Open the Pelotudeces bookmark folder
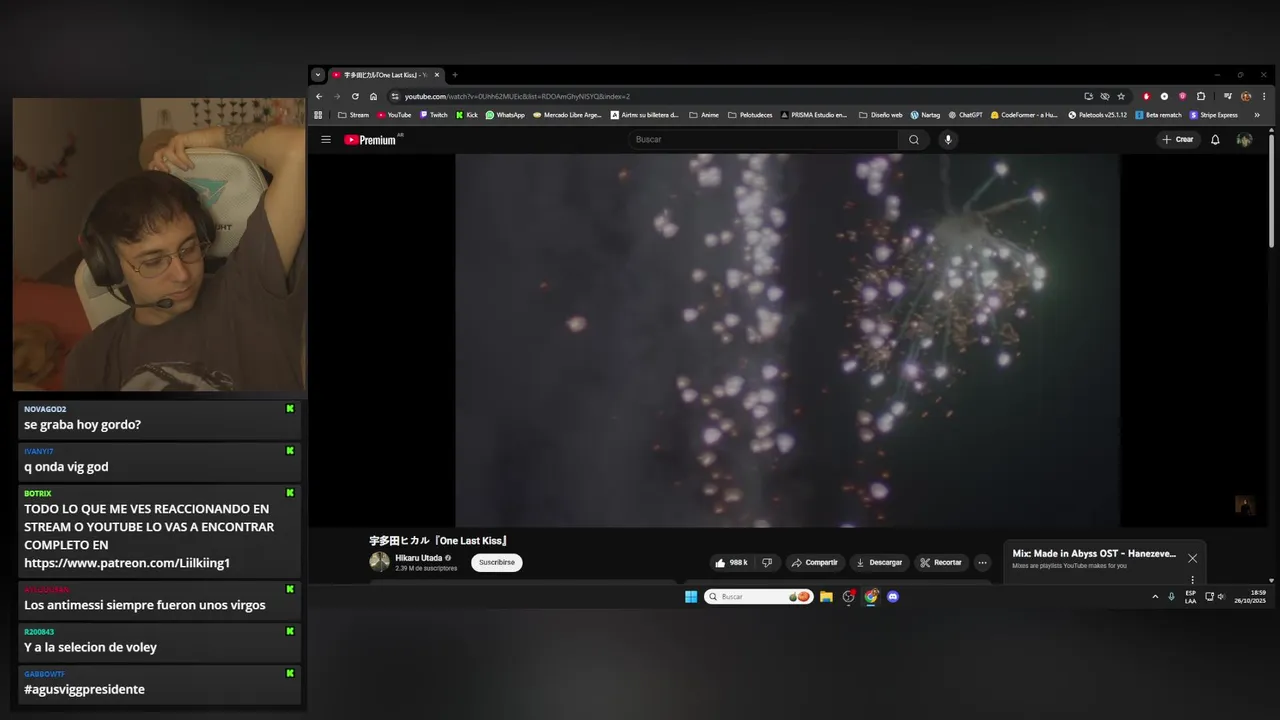 click(750, 115)
